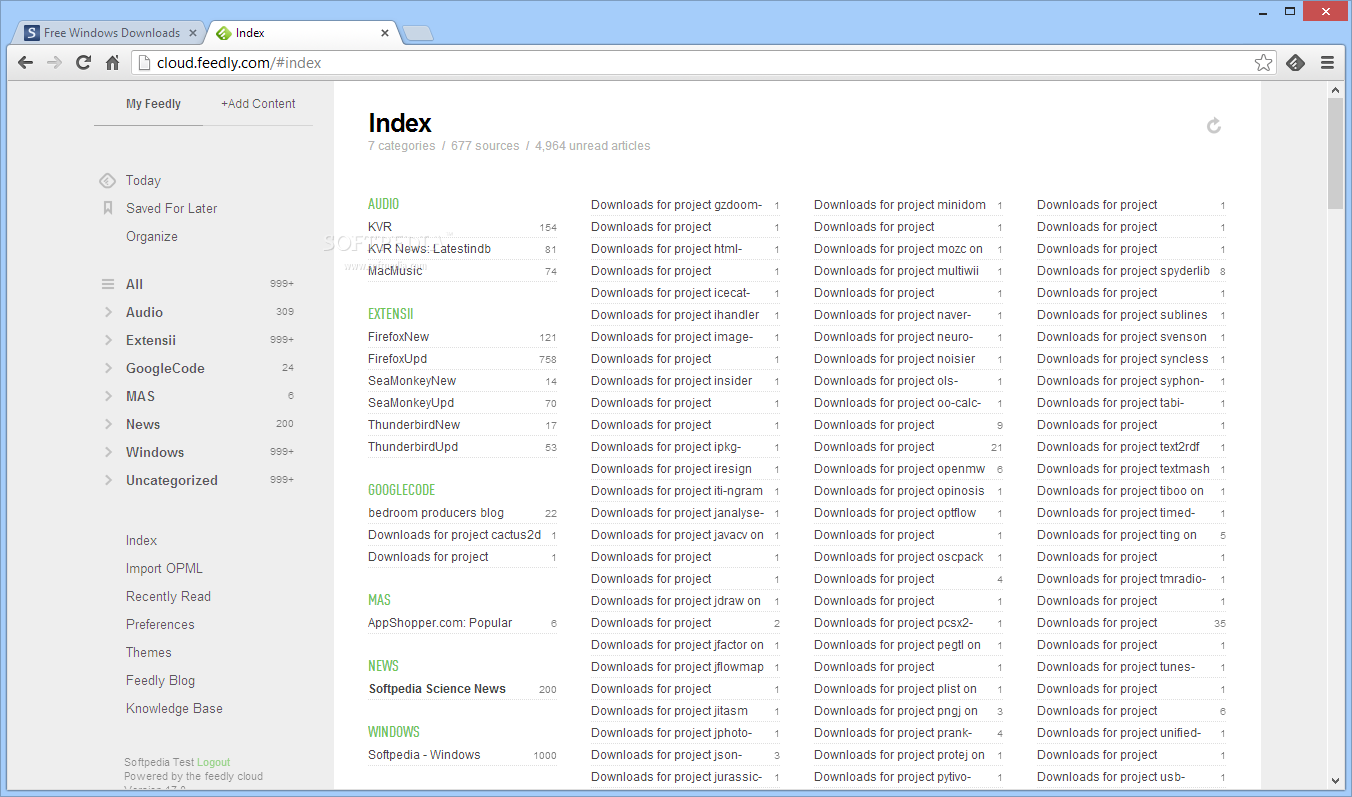
Task: Expand the Windows category chevron
Action: click(x=107, y=452)
